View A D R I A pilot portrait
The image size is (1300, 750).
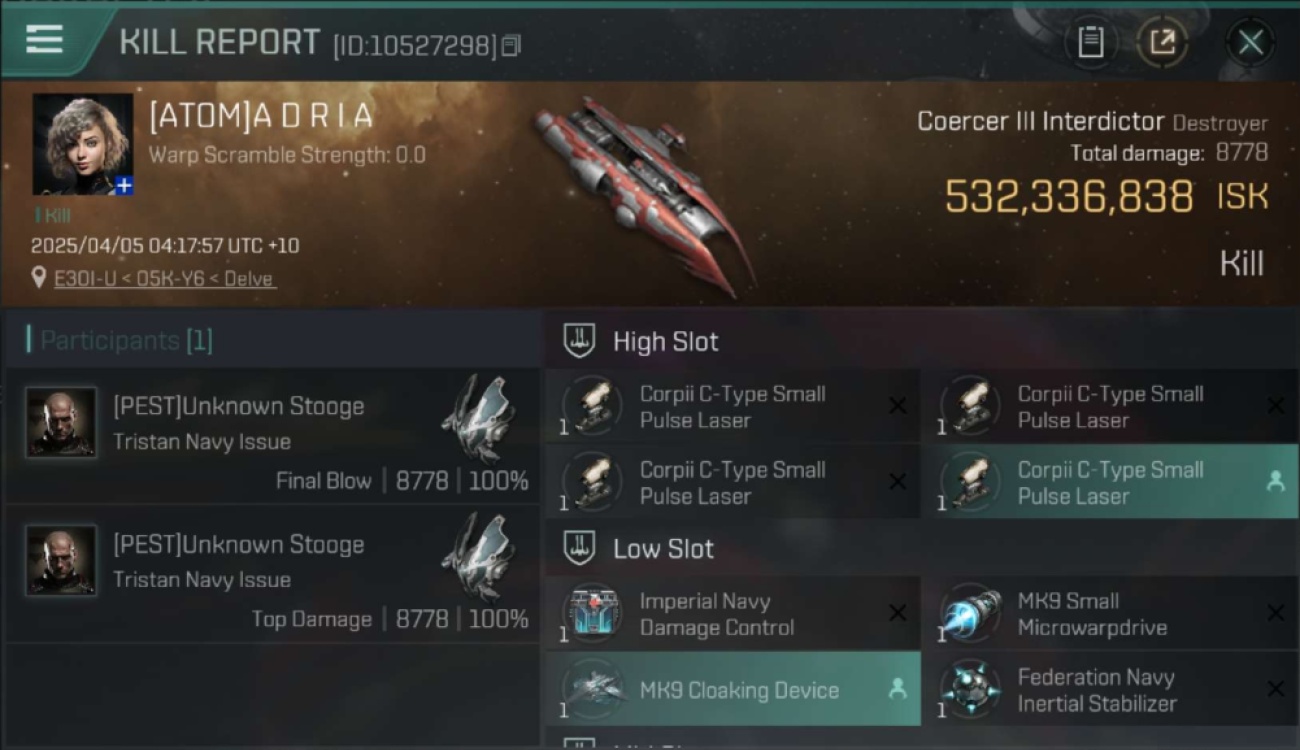click(x=82, y=144)
